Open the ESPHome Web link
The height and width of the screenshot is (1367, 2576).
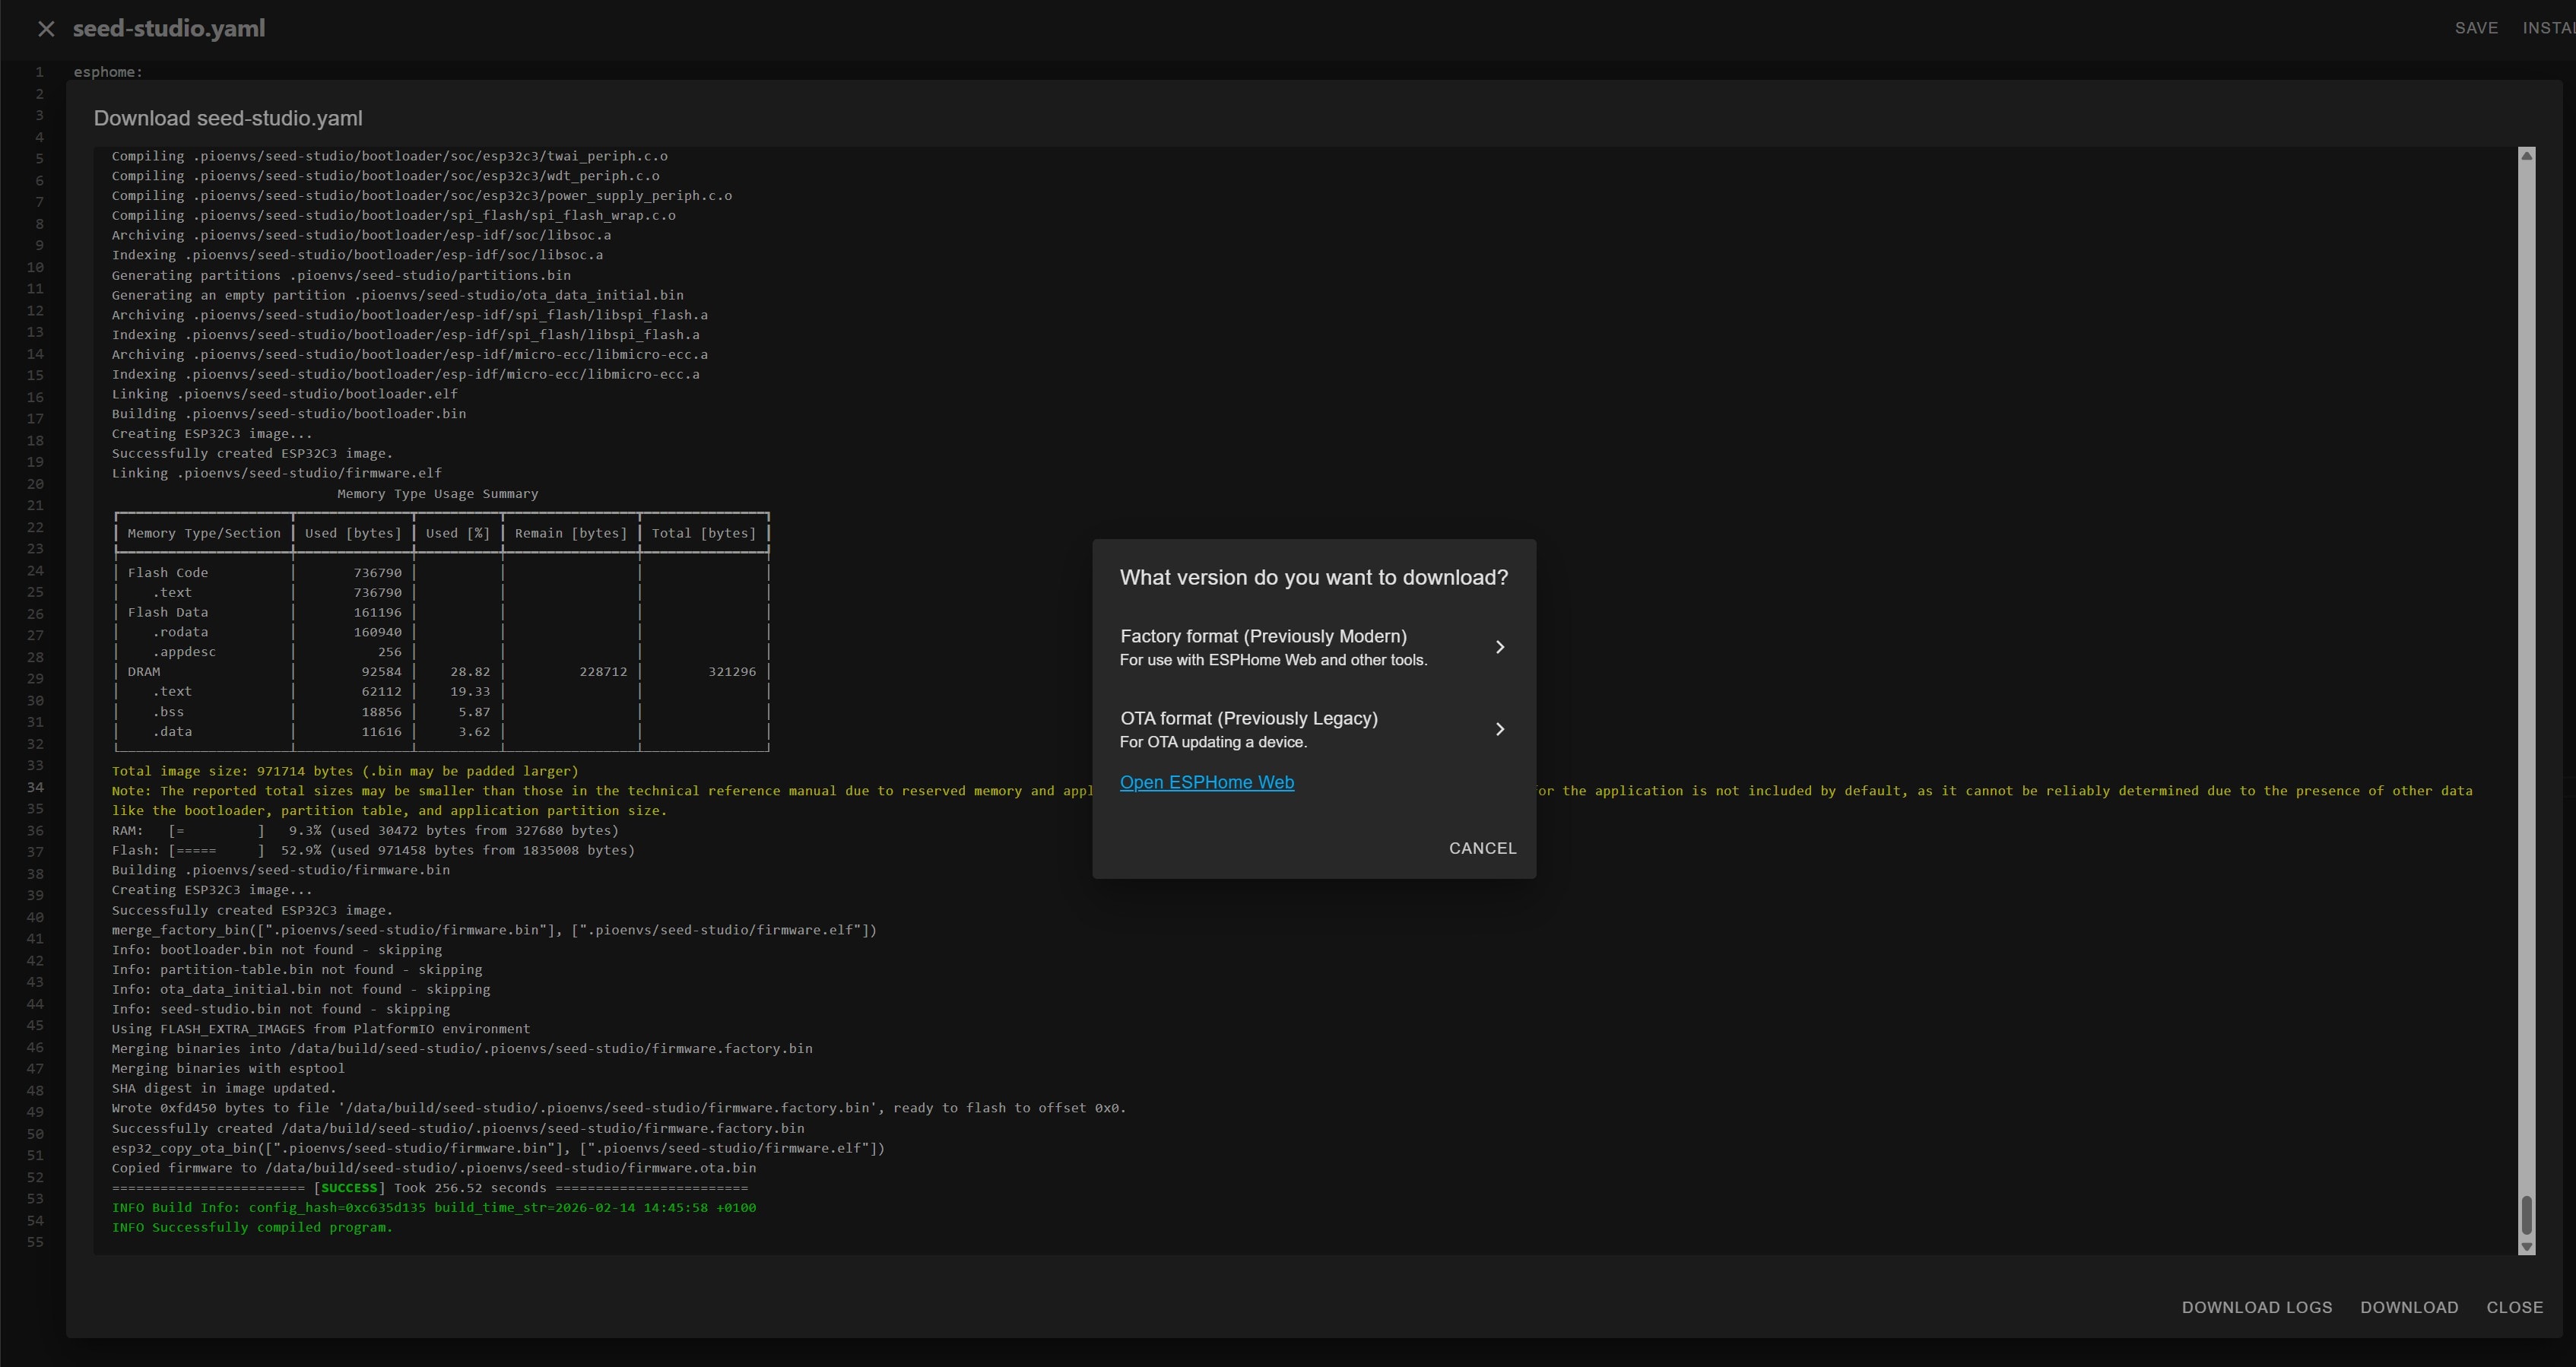pos(1206,782)
